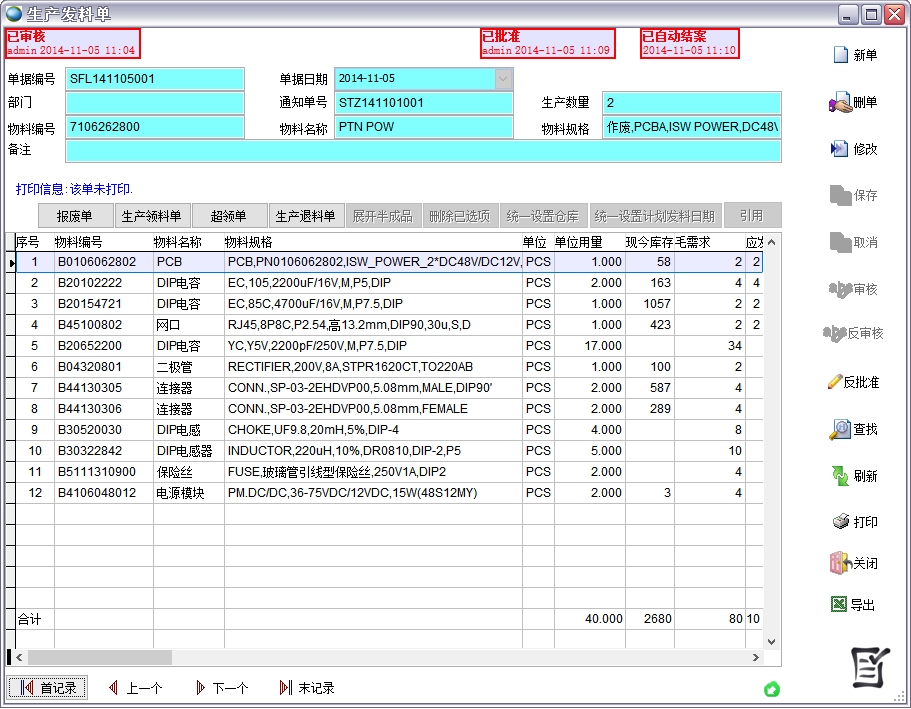Click the 超领单 button

(x=228, y=216)
